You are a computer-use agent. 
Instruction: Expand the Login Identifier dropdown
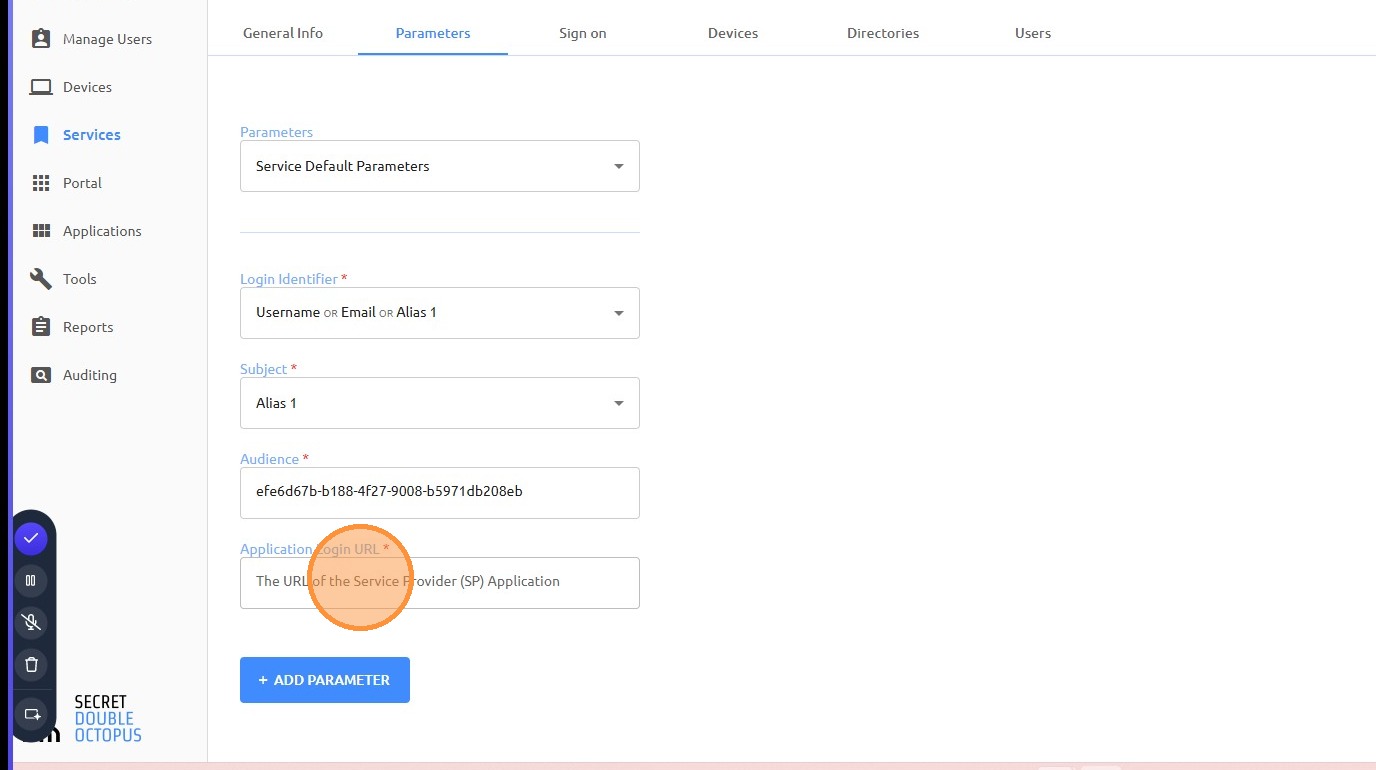(x=440, y=313)
